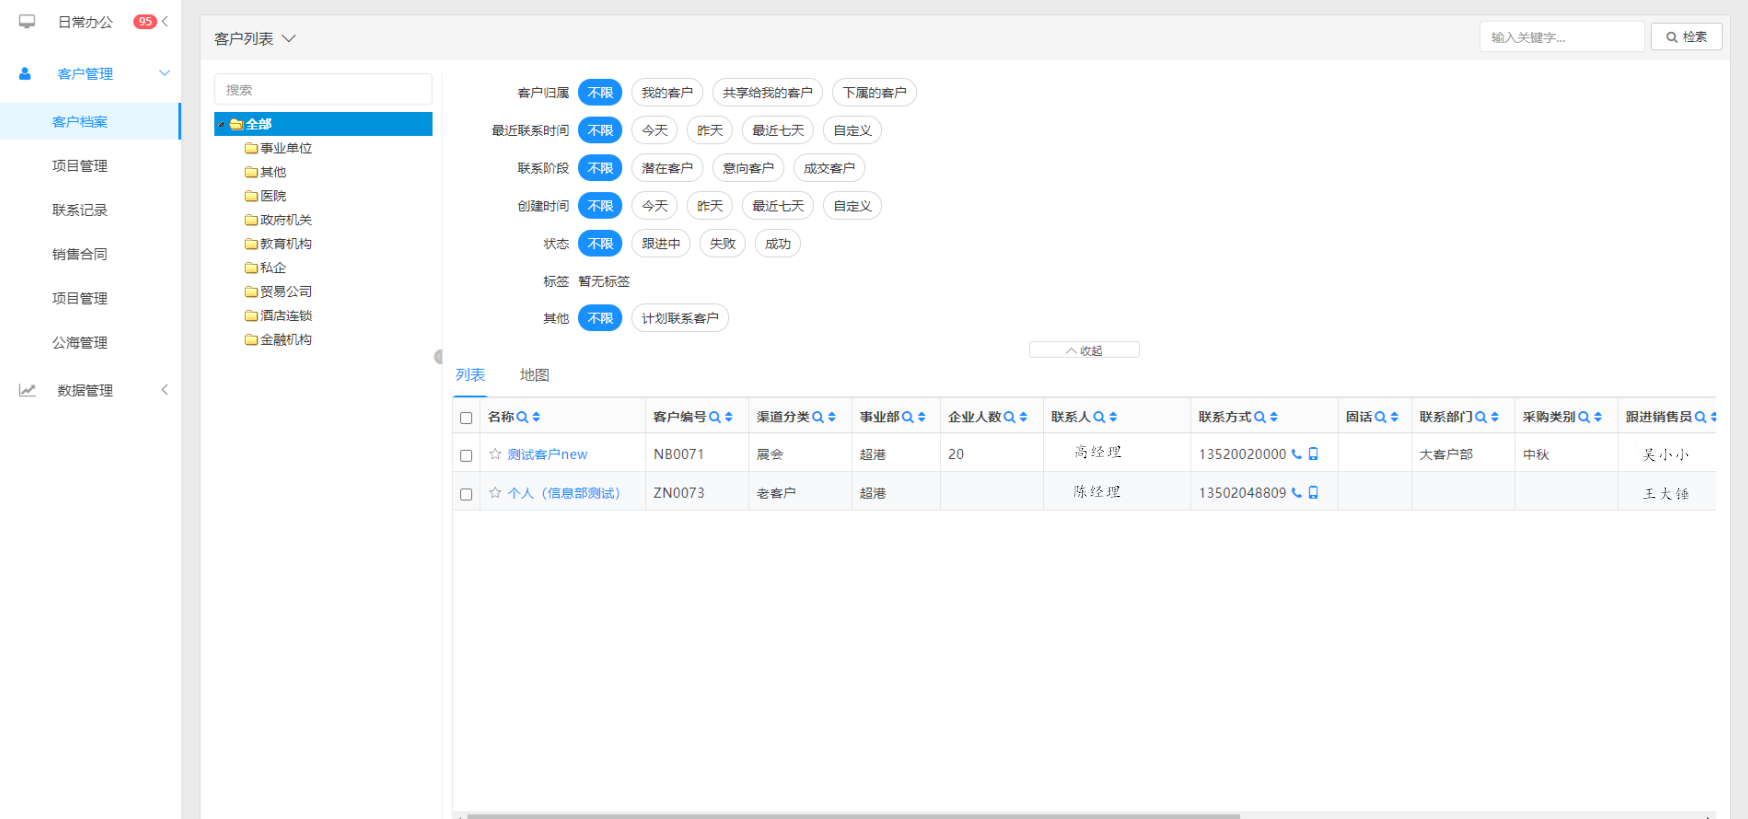Click the sort icon in 企业人数 column header

click(x=1024, y=417)
